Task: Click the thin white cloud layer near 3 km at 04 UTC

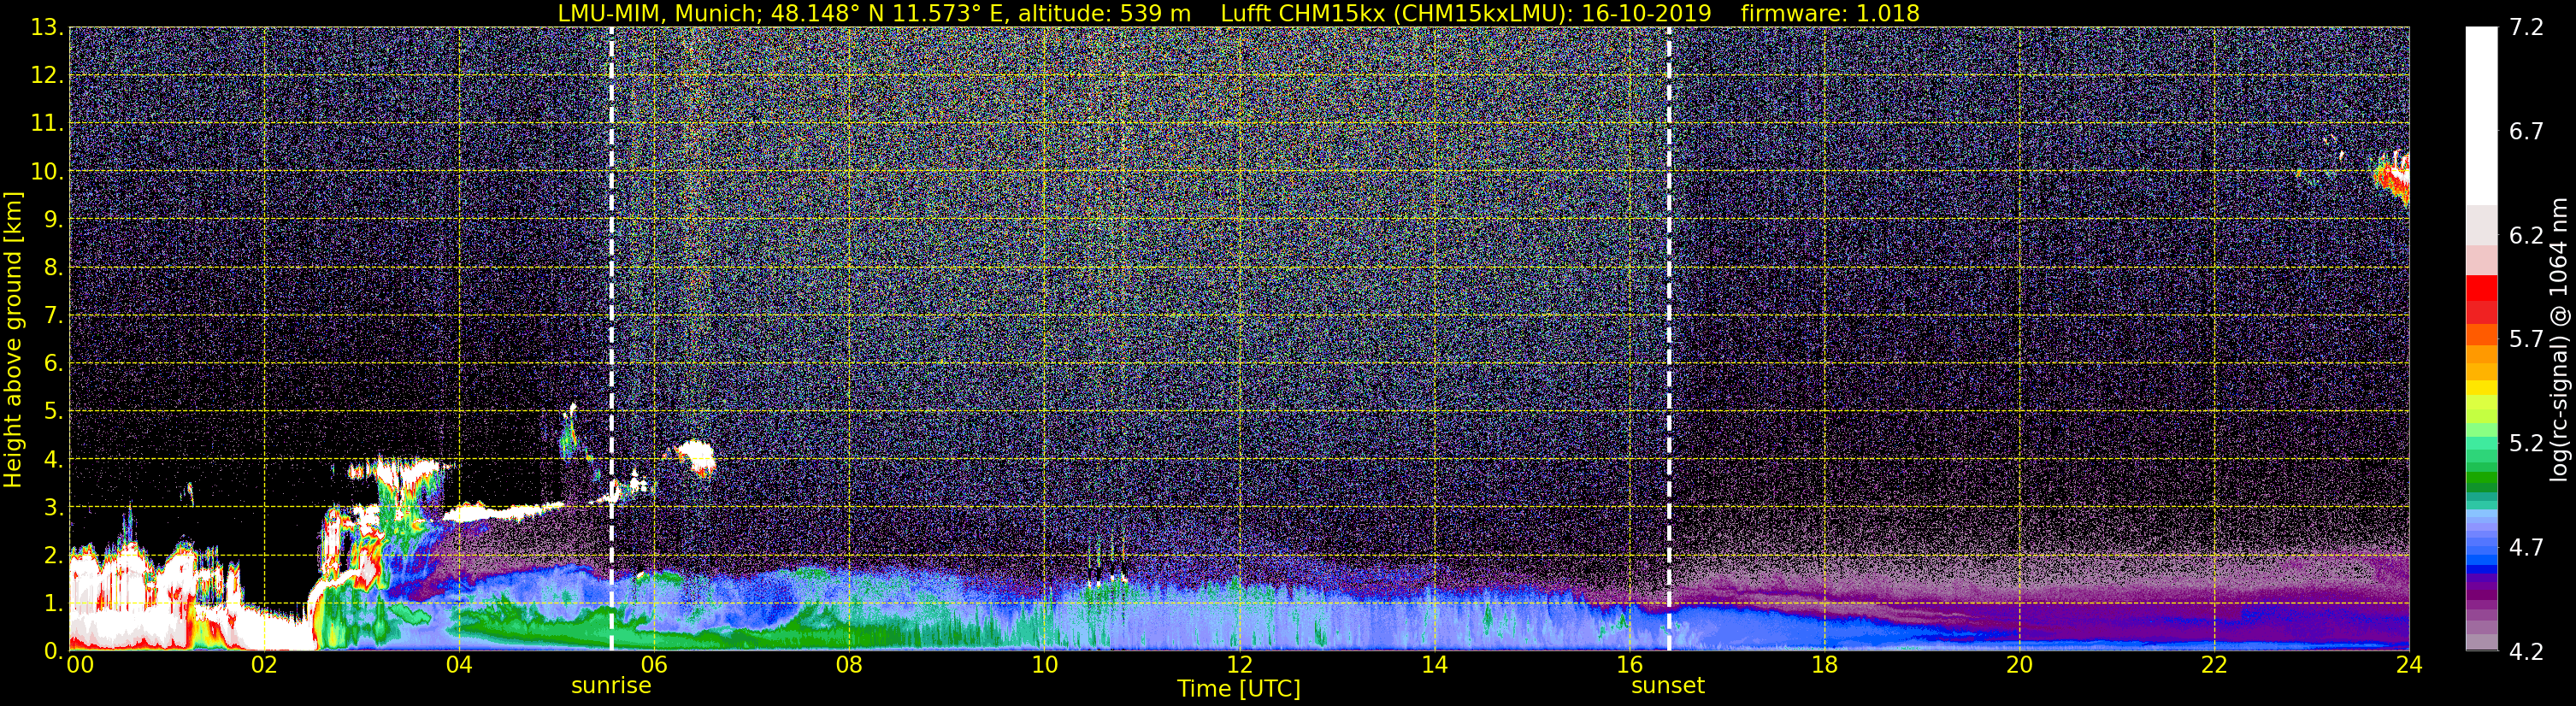Action: pos(503,512)
